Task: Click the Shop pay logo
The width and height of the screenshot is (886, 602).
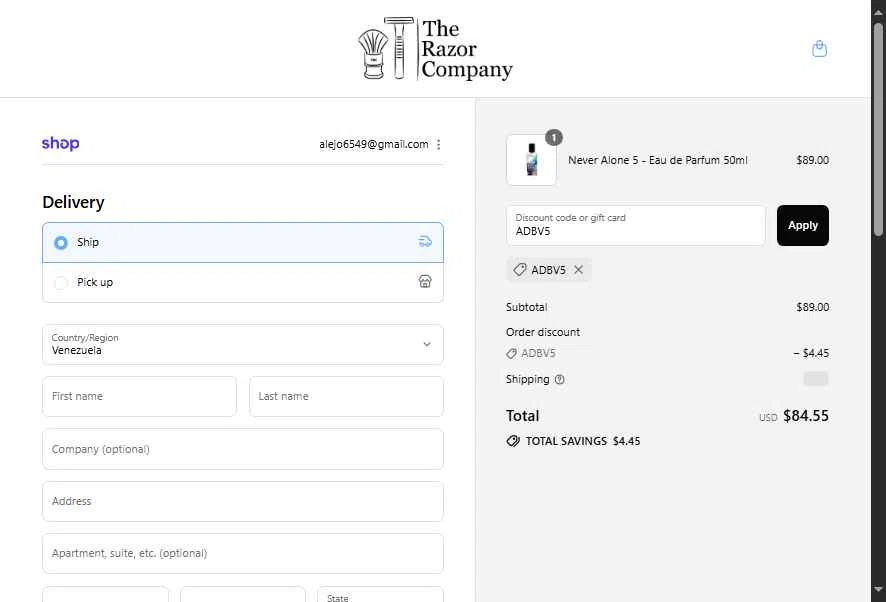Action: click(x=60, y=144)
